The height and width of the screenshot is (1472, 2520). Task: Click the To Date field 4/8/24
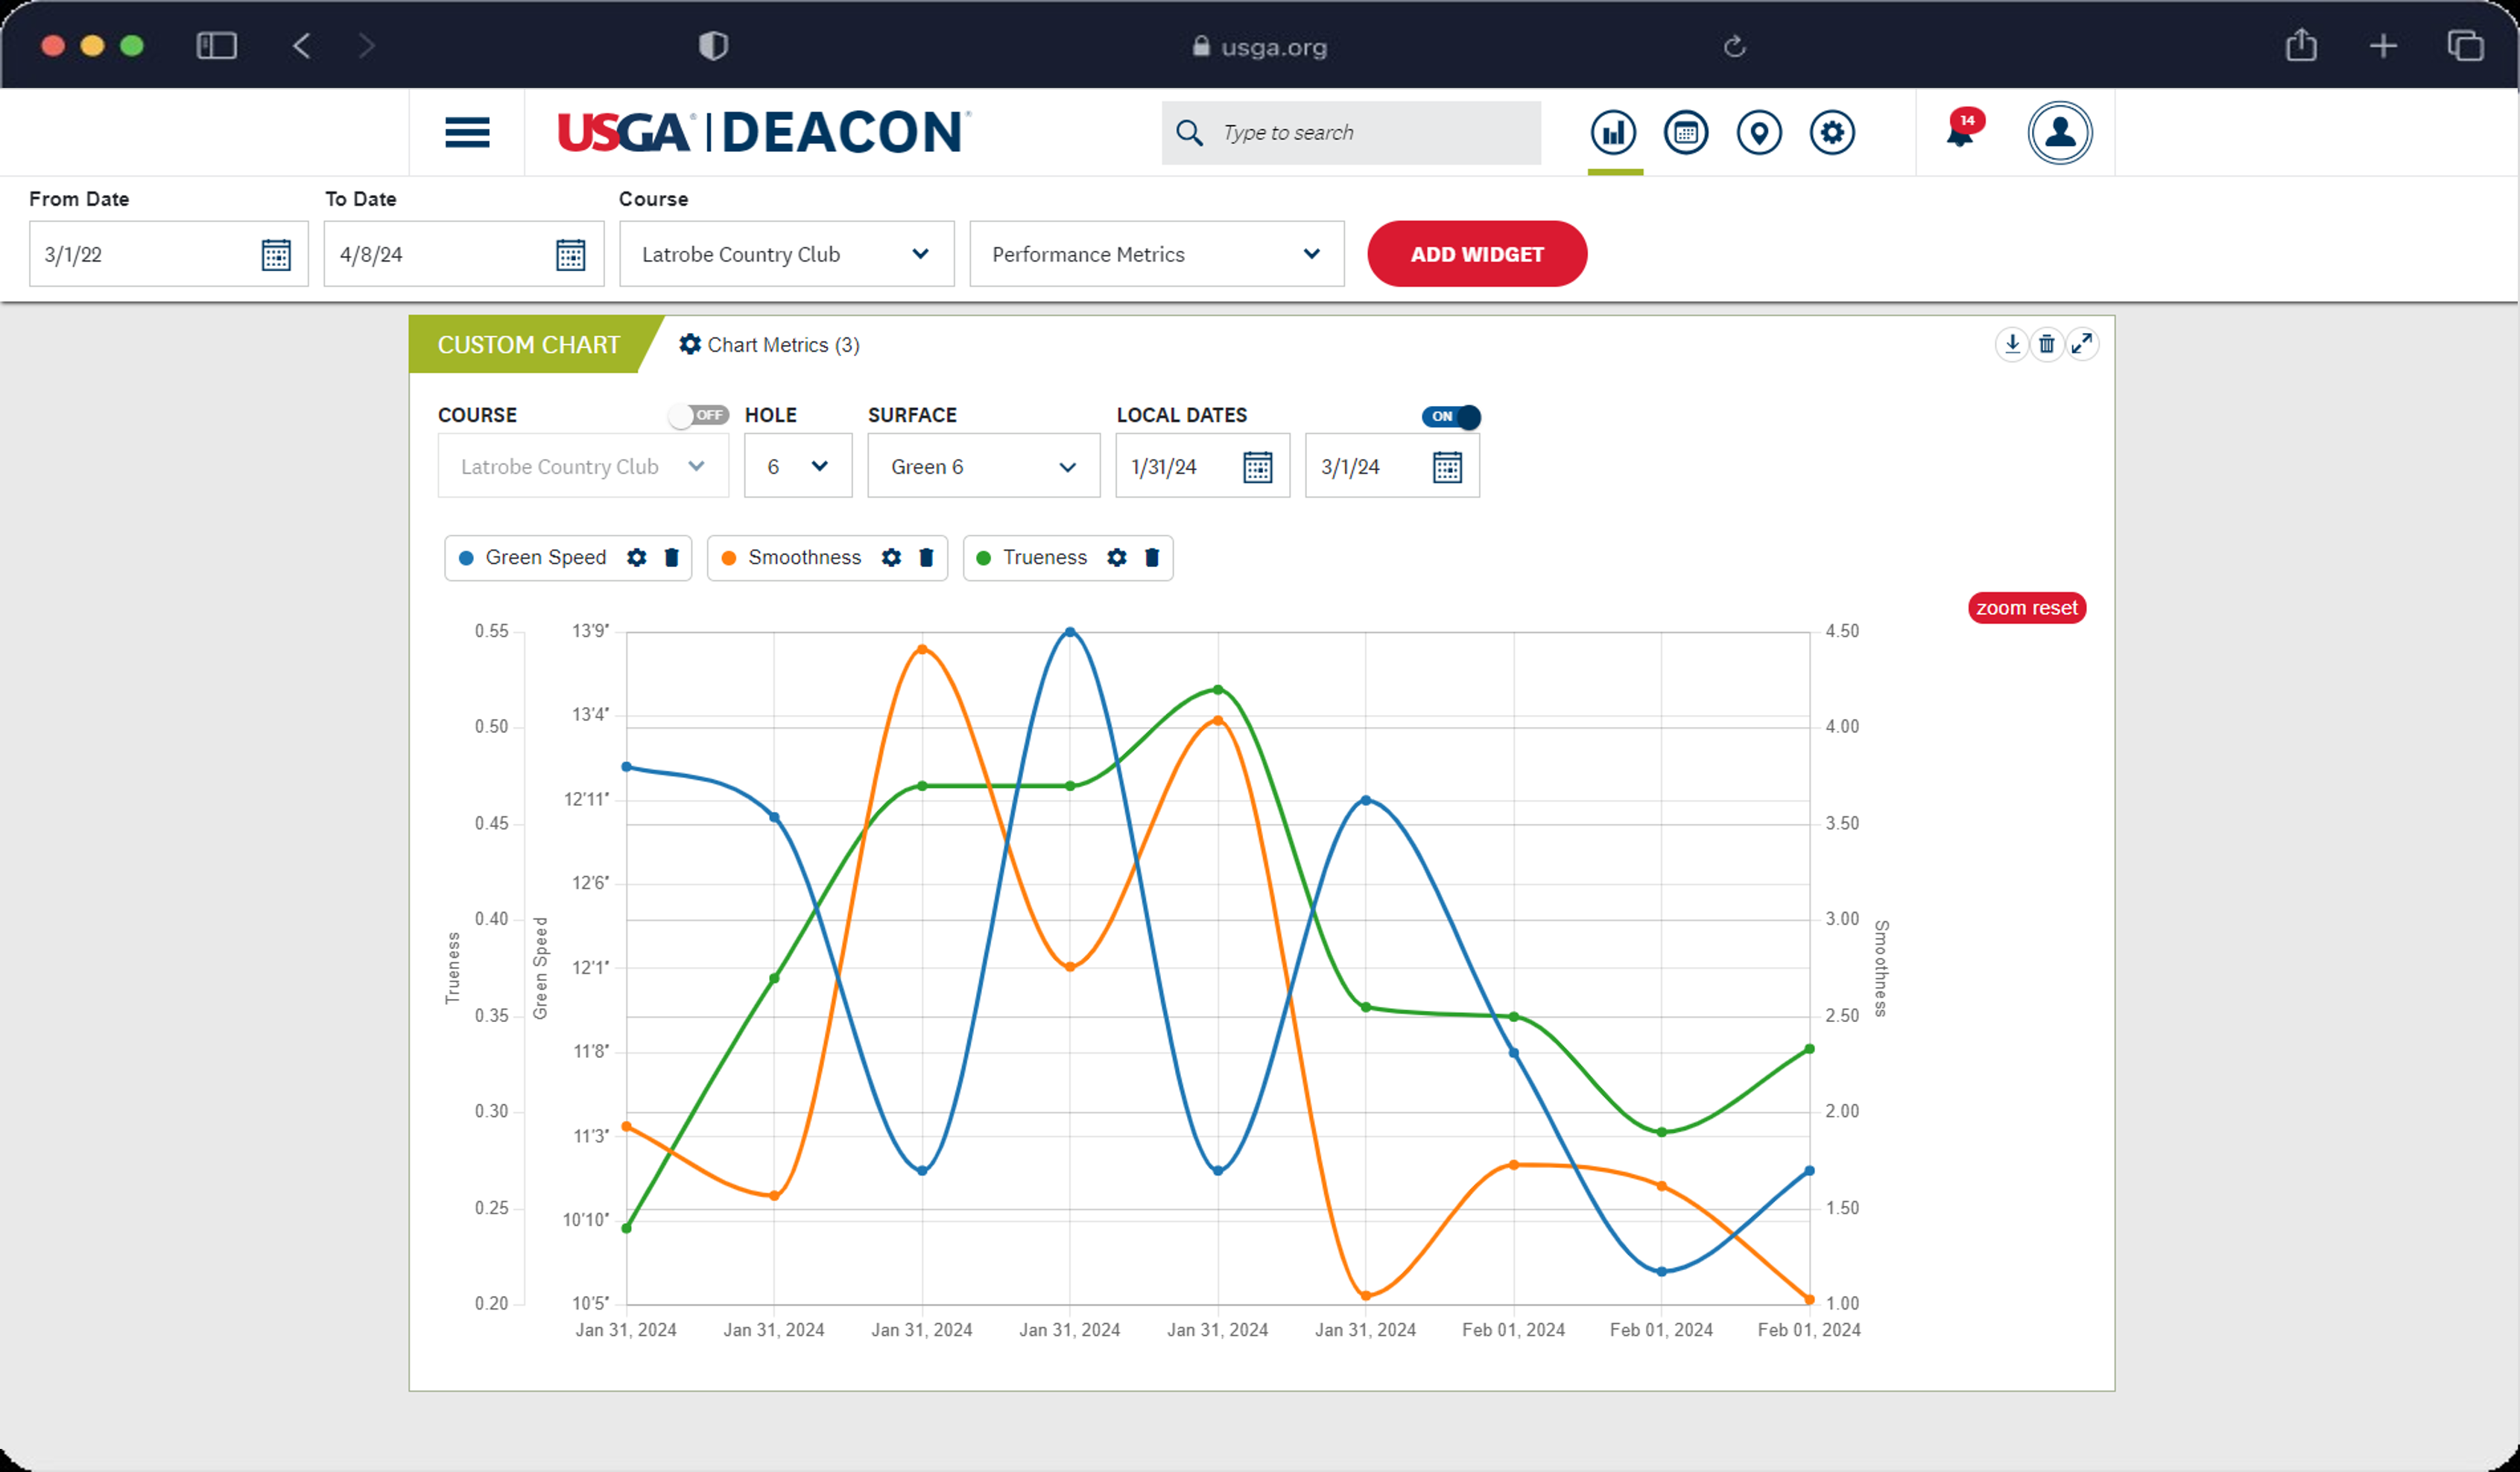click(x=464, y=254)
